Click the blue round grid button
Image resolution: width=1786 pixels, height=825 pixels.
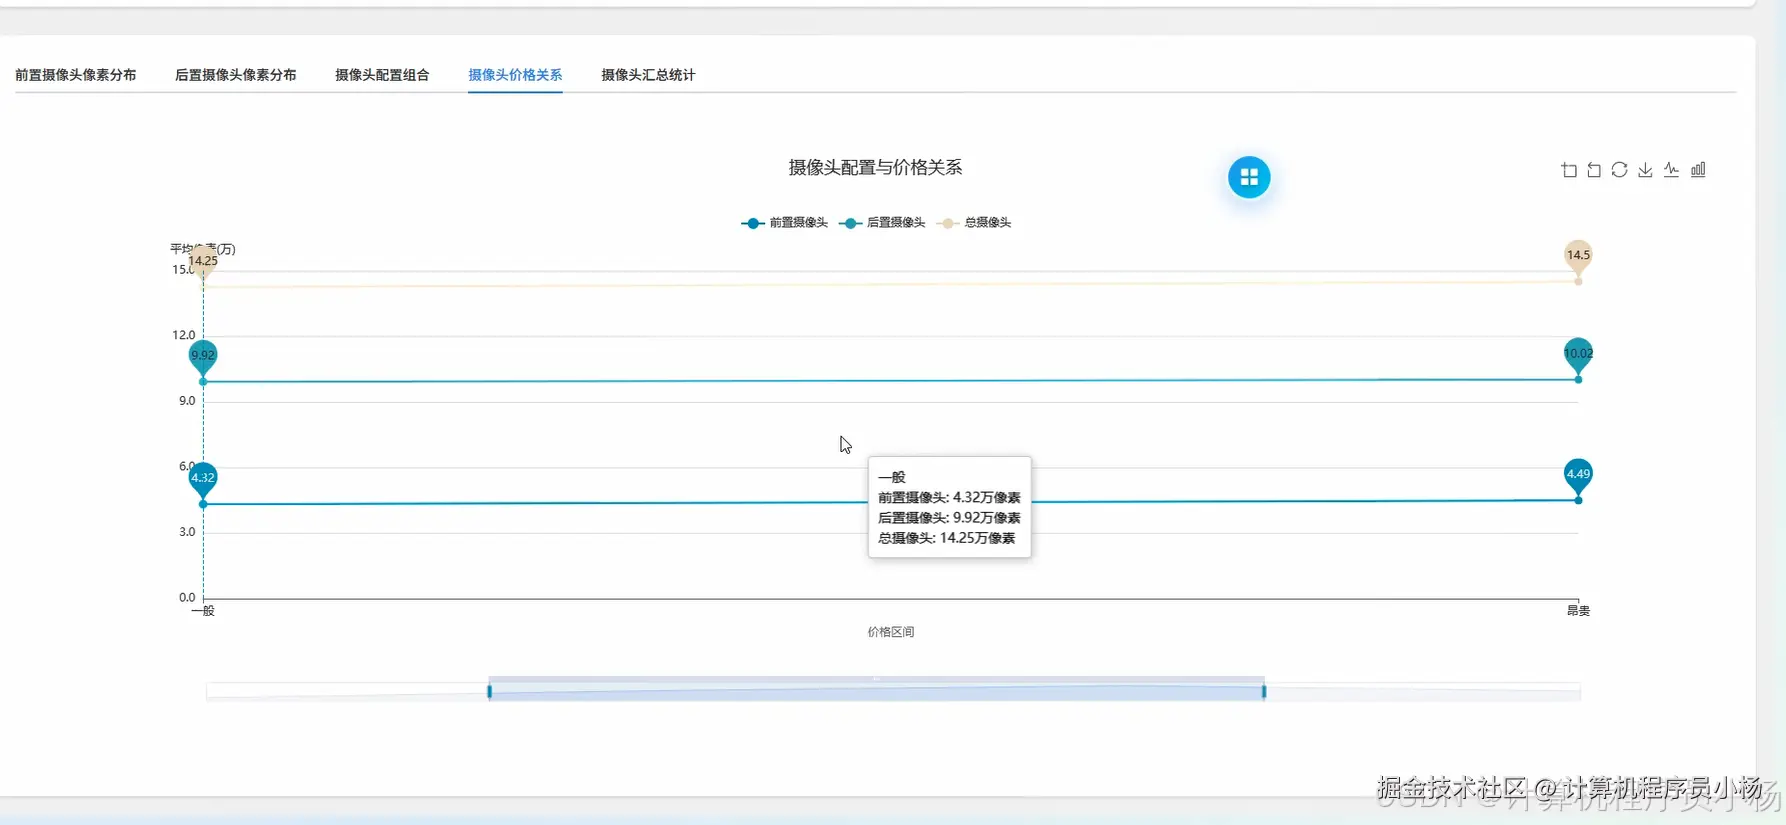click(1249, 177)
